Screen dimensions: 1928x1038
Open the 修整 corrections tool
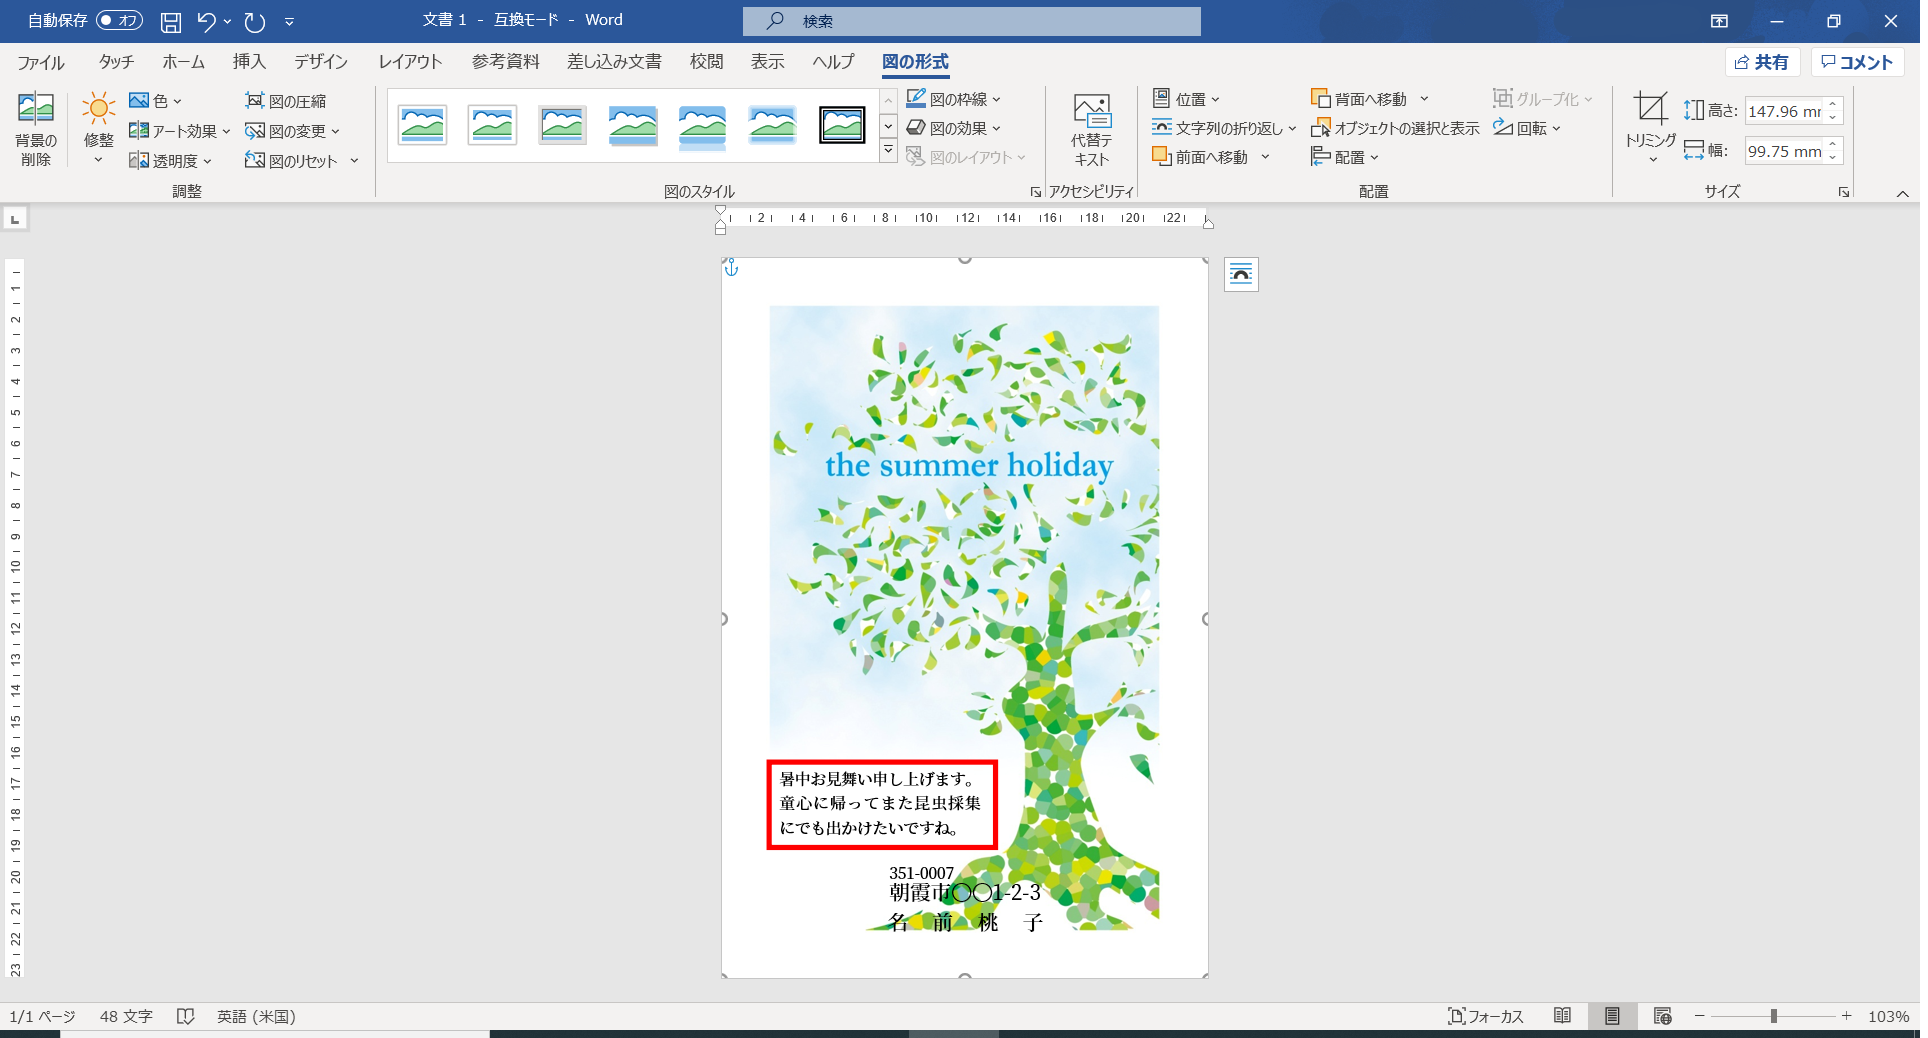point(98,129)
